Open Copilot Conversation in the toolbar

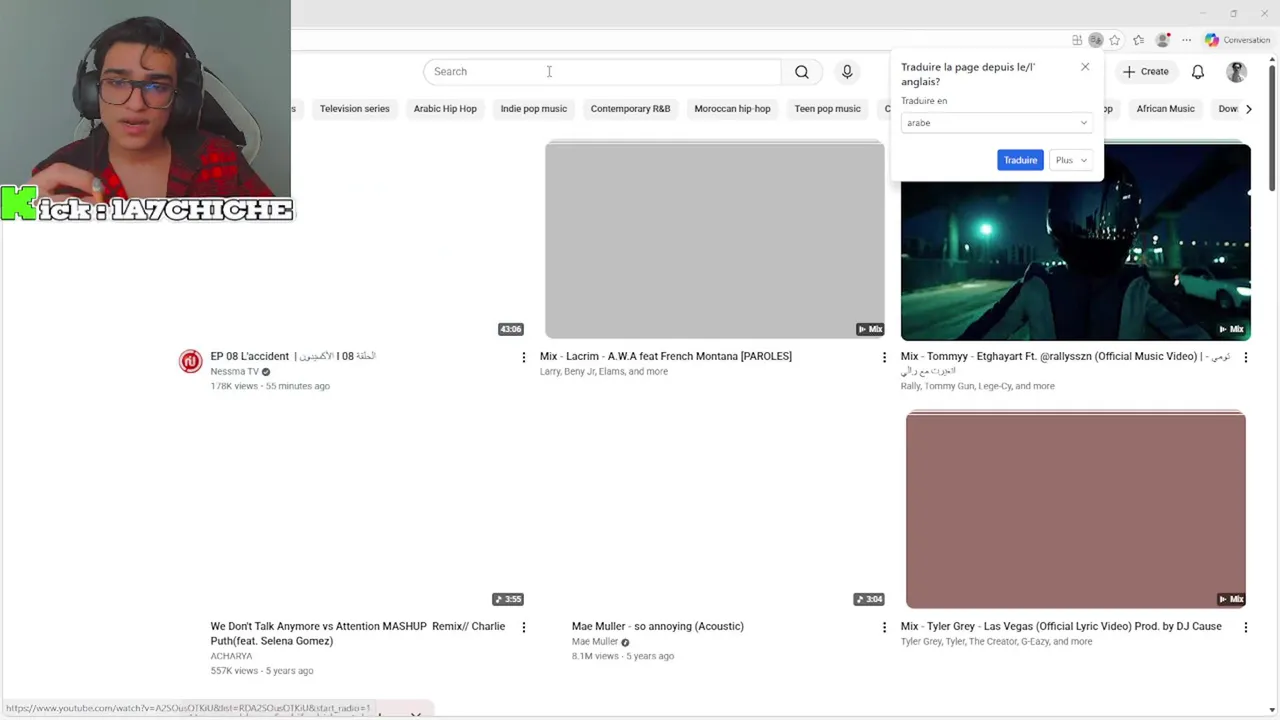[1237, 40]
